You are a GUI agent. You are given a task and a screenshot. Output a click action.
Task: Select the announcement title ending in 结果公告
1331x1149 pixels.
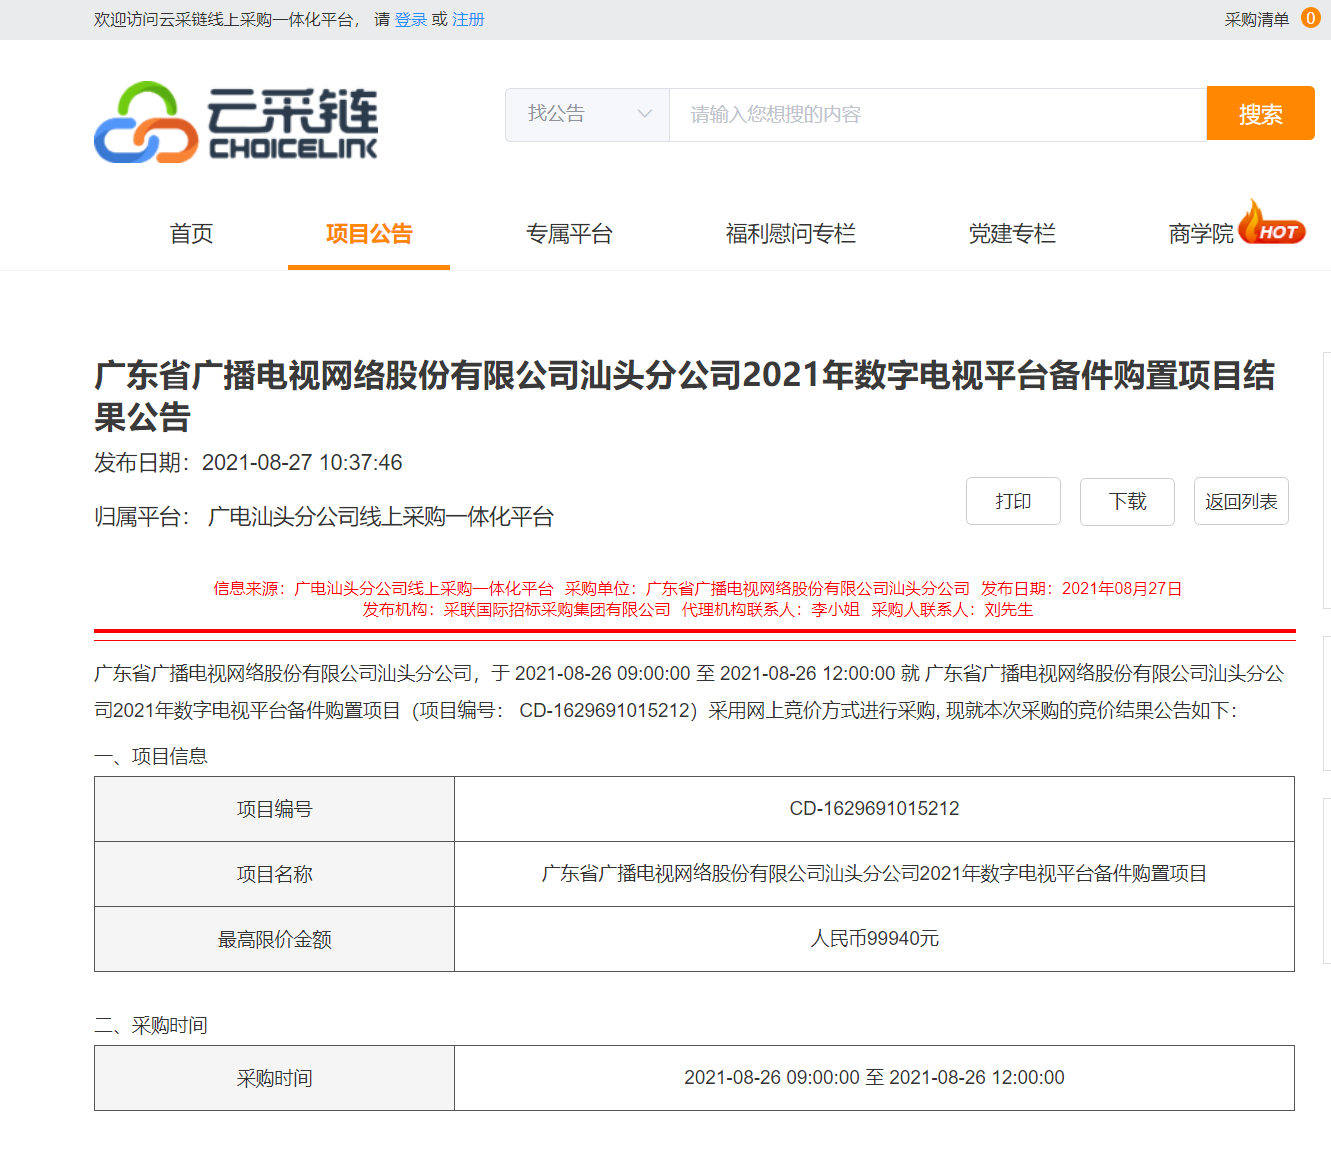point(685,396)
